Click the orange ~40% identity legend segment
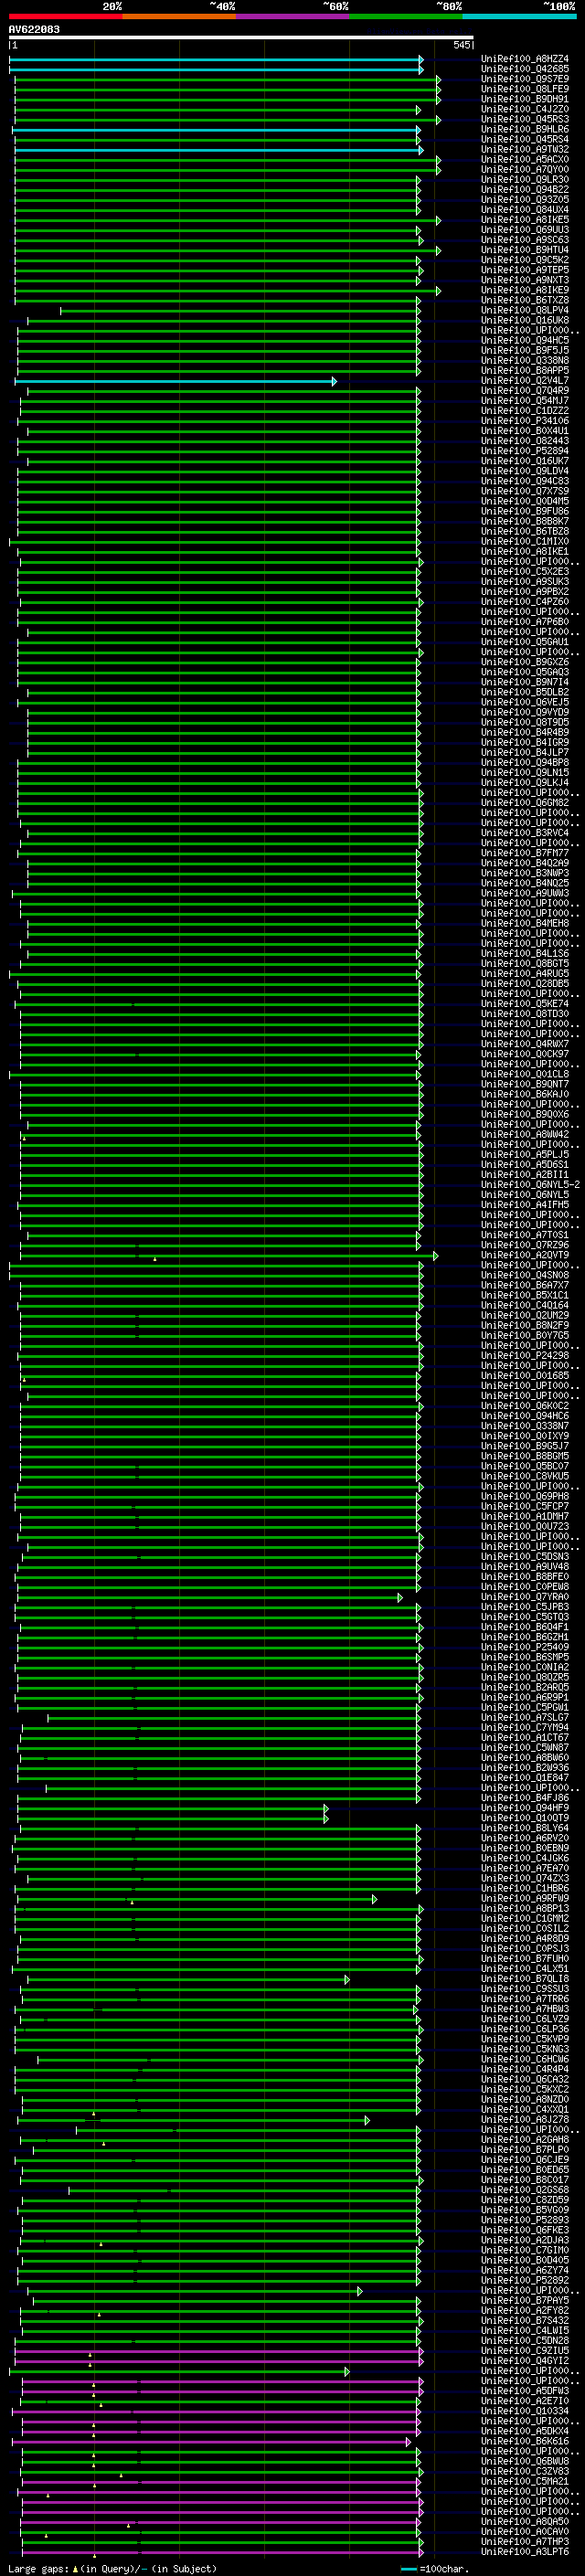The image size is (585, 2576). point(179,16)
